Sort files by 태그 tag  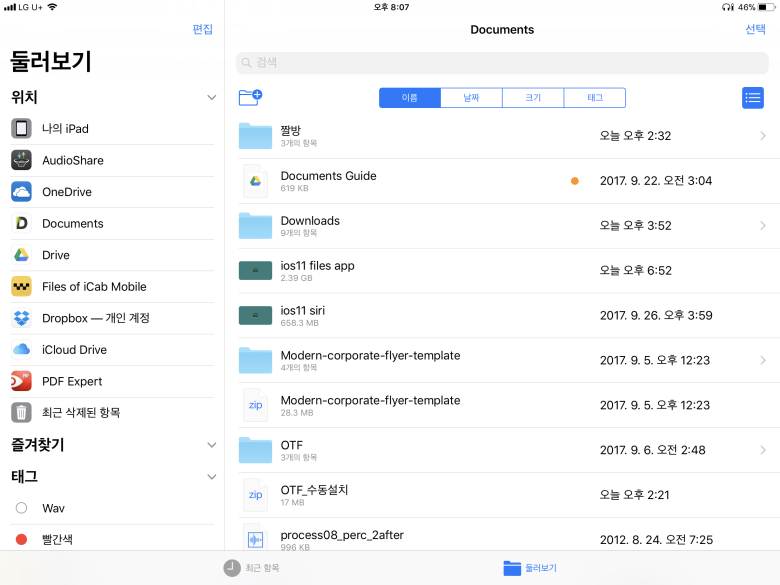[594, 98]
